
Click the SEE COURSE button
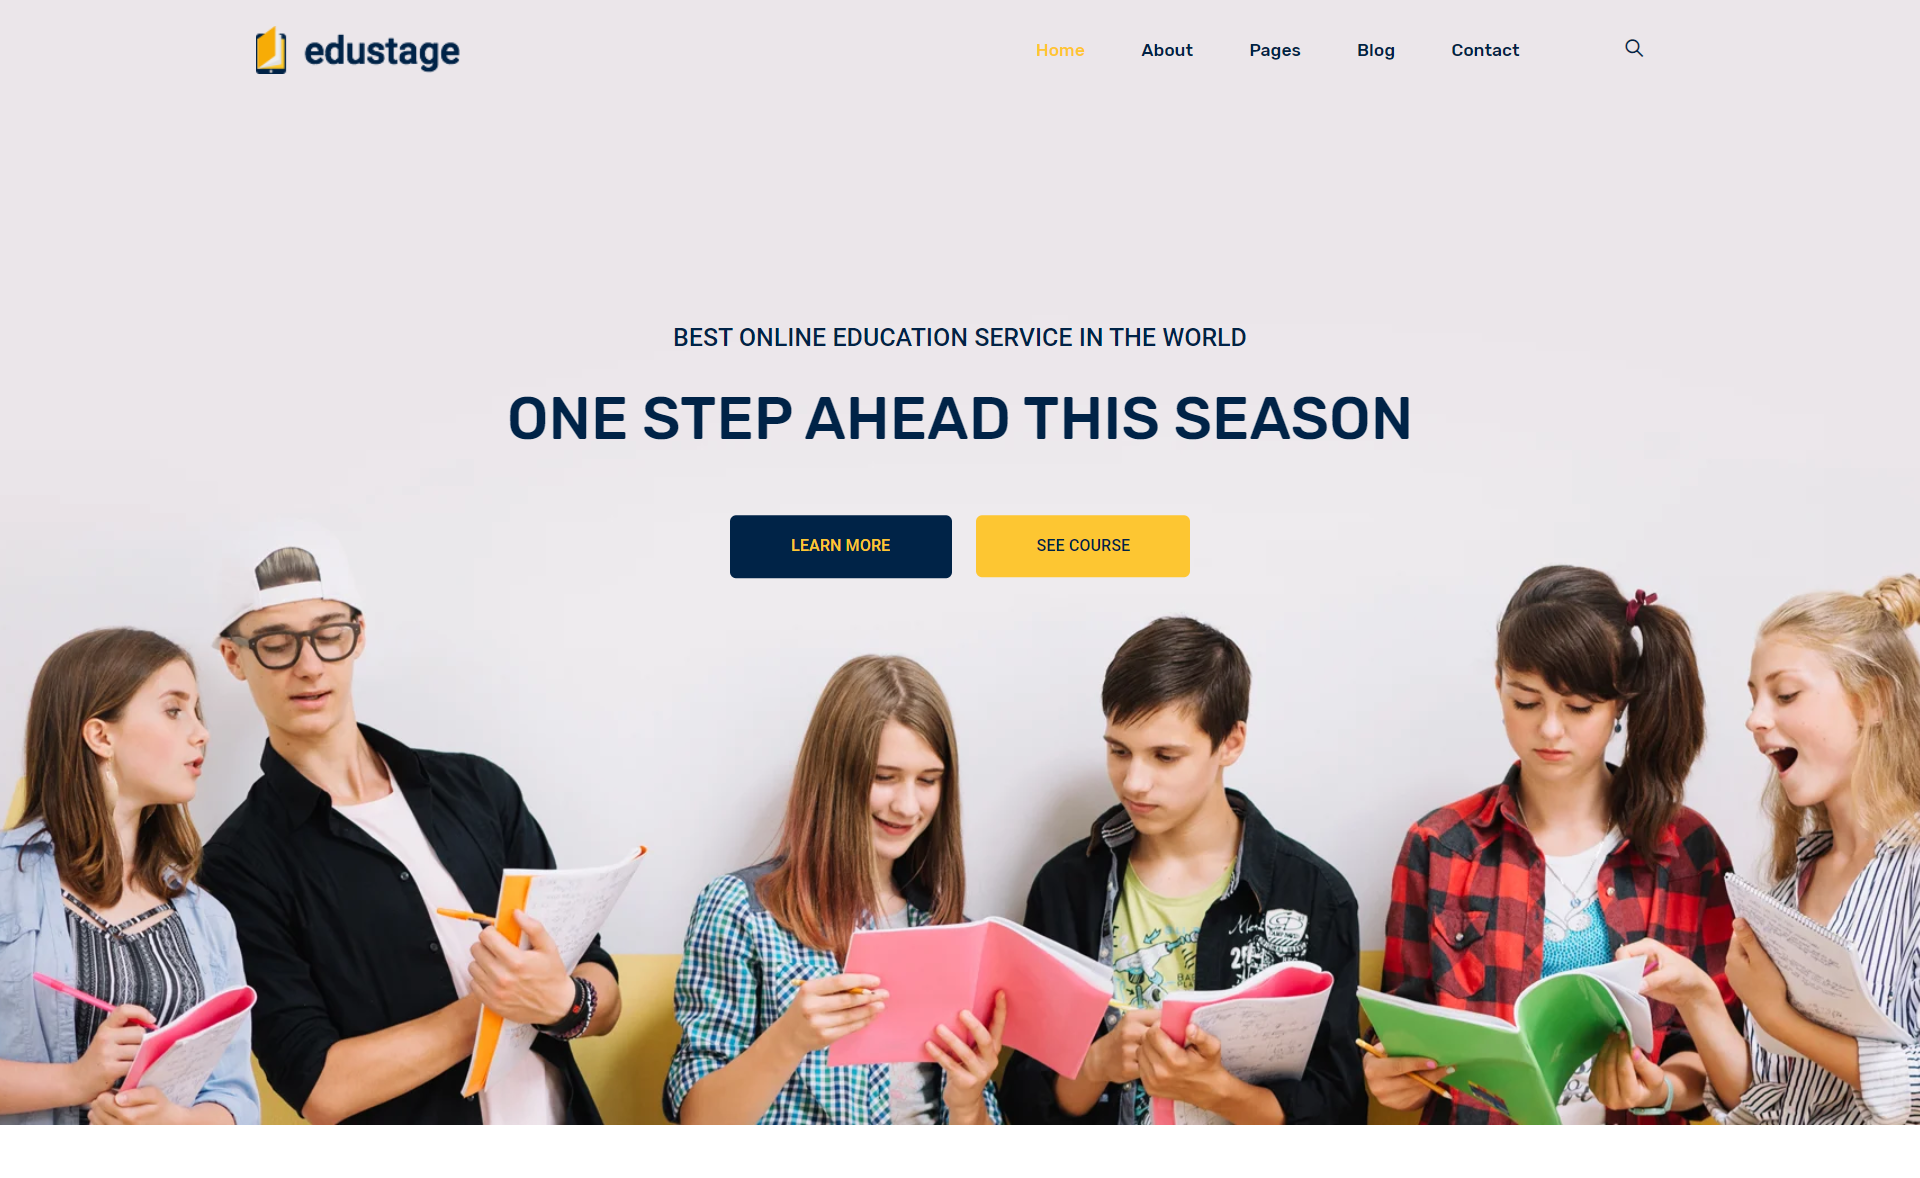click(1083, 546)
